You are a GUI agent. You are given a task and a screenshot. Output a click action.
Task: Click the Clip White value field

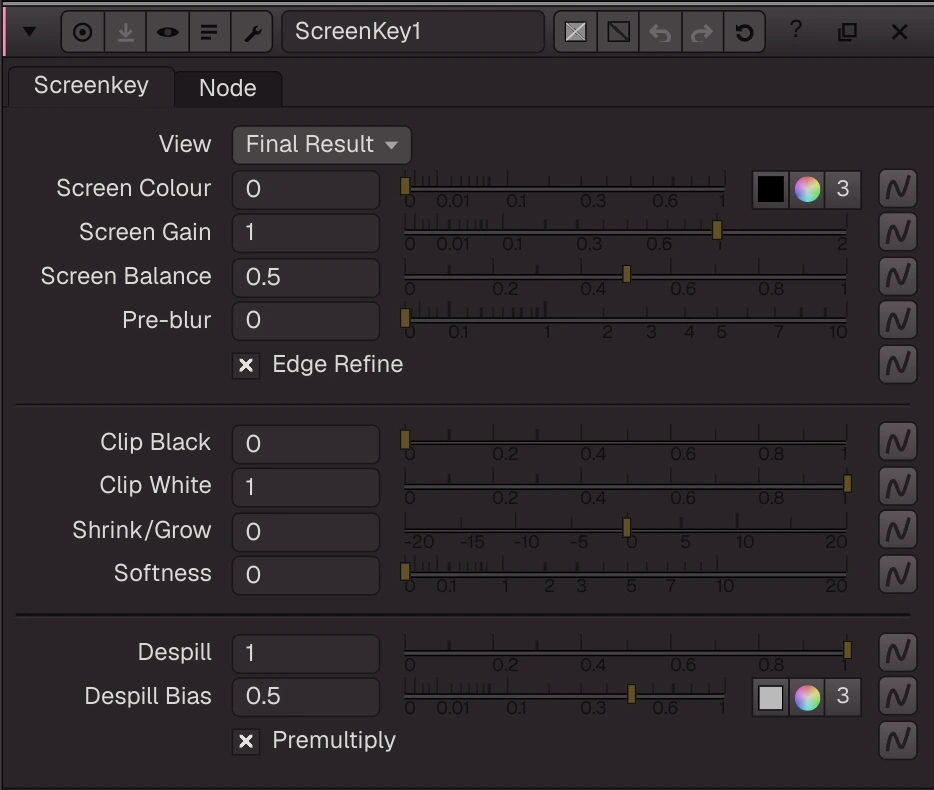pyautogui.click(x=306, y=487)
